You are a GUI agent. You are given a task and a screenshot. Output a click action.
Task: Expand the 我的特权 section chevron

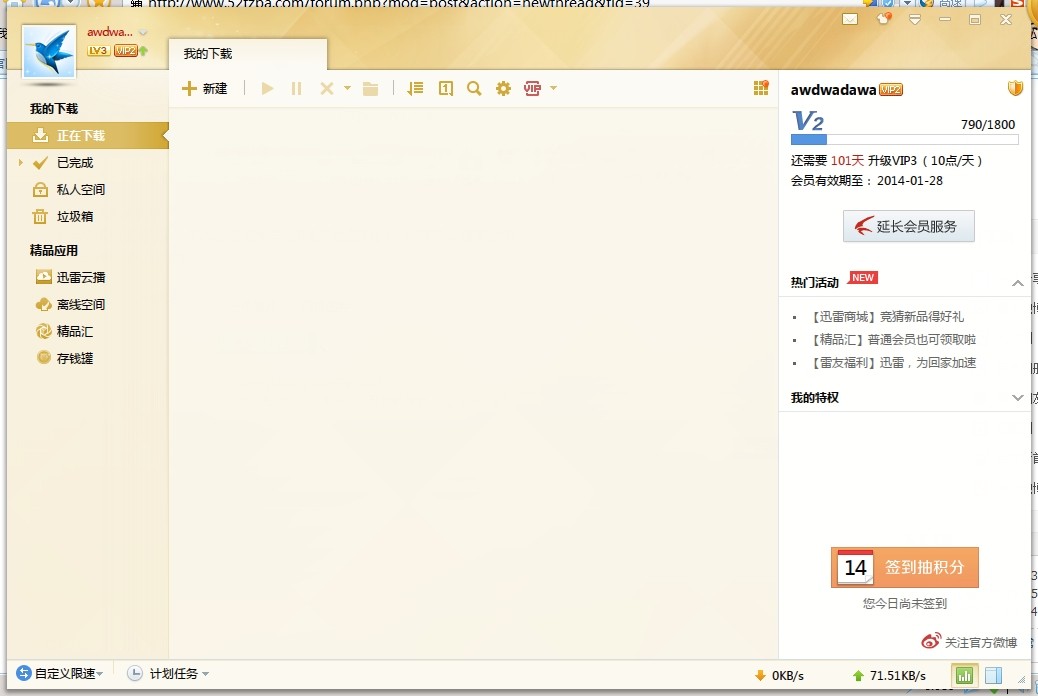tap(1017, 398)
